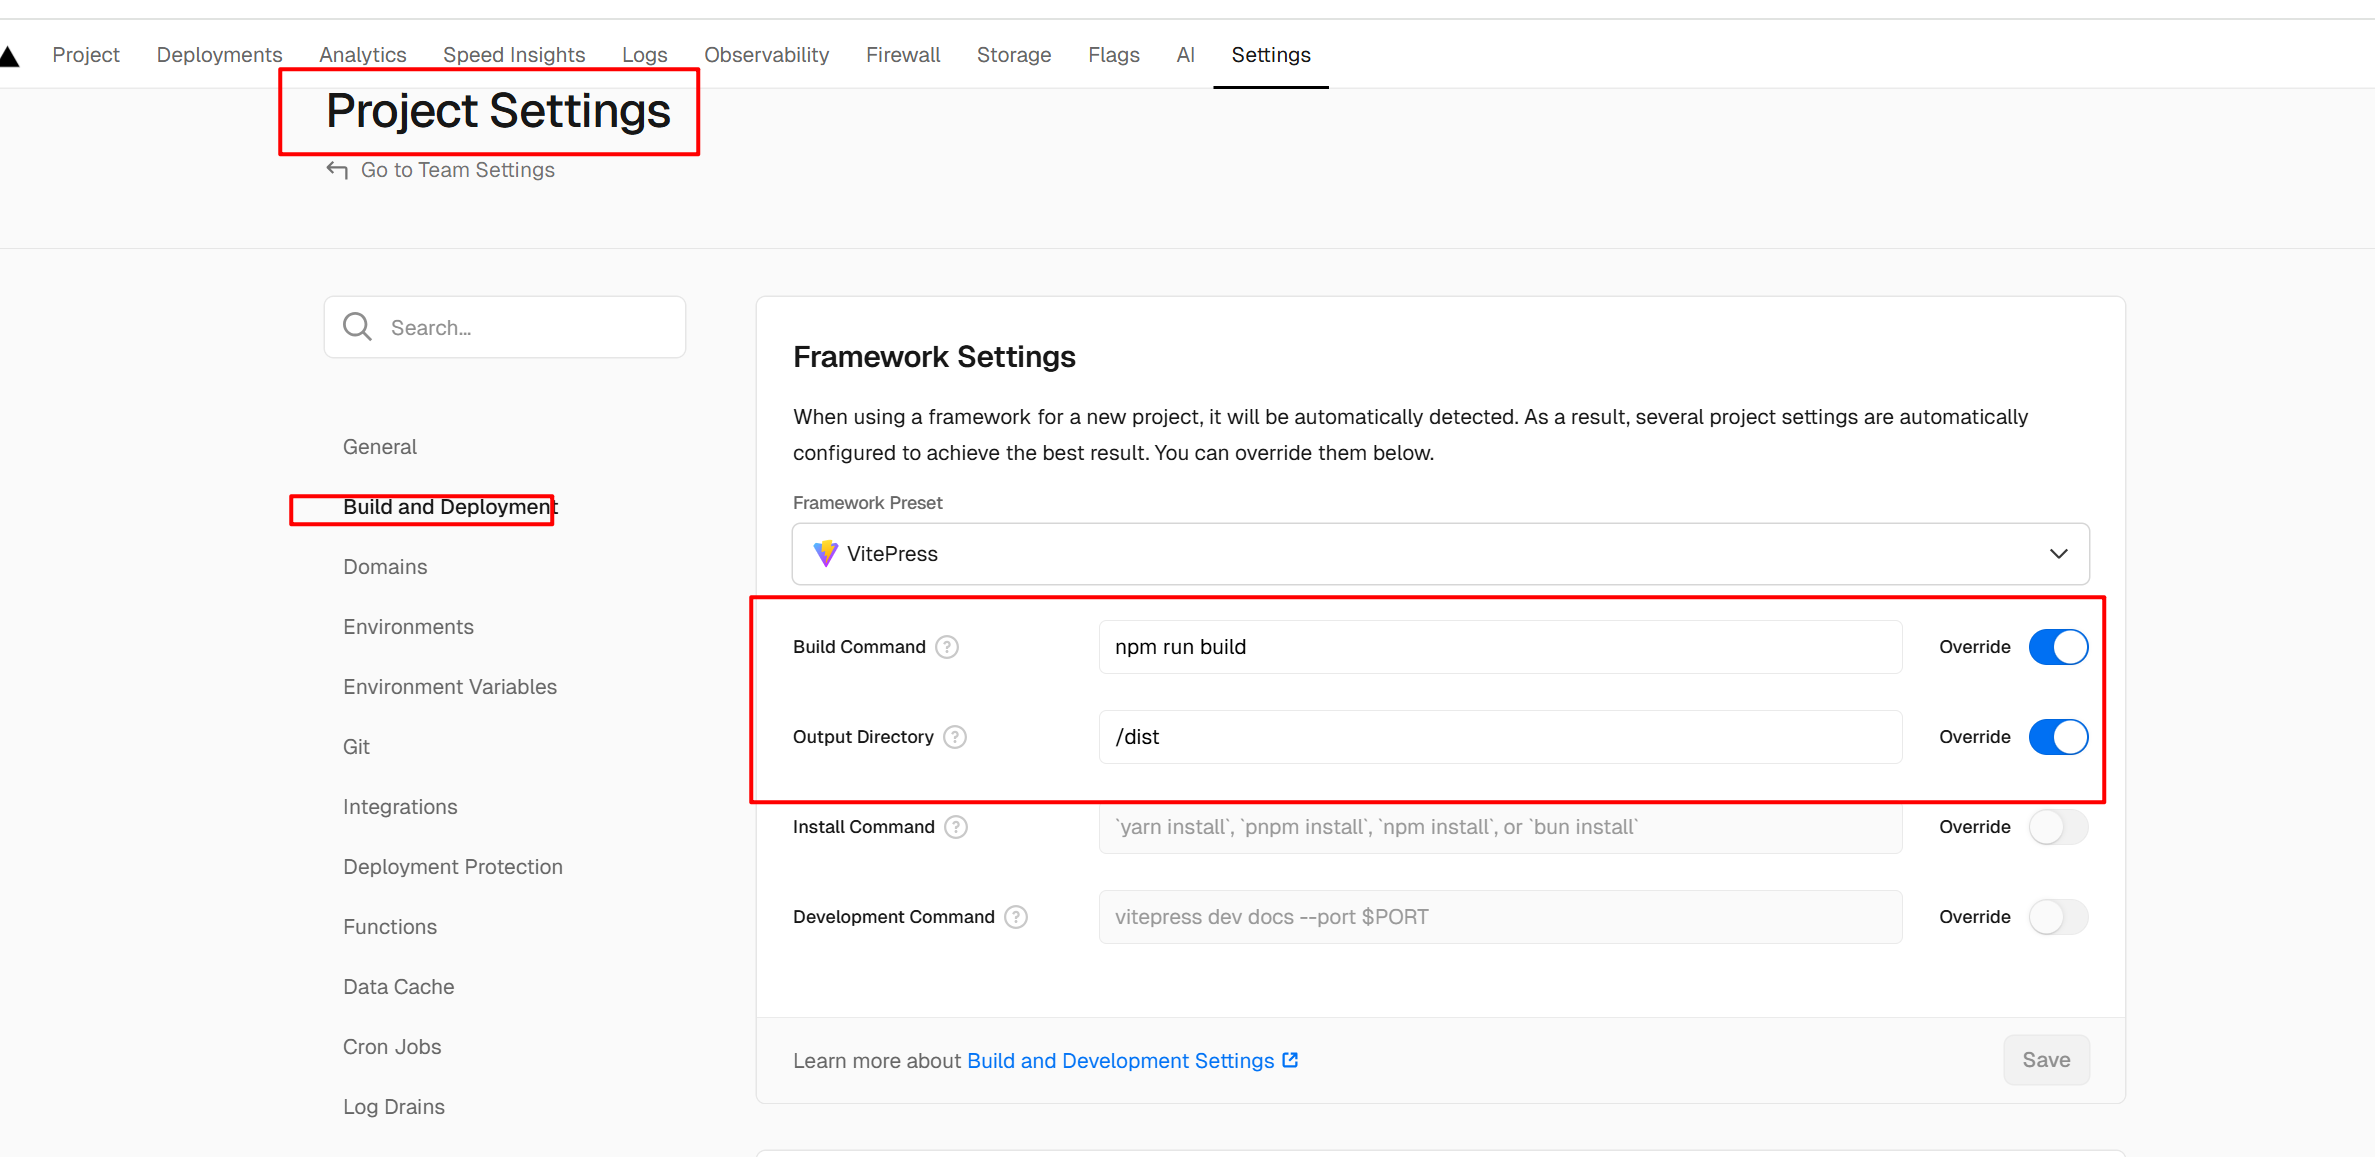Click the Framework Preset chevron arrow
Image resolution: width=2375 pixels, height=1157 pixels.
[2058, 554]
